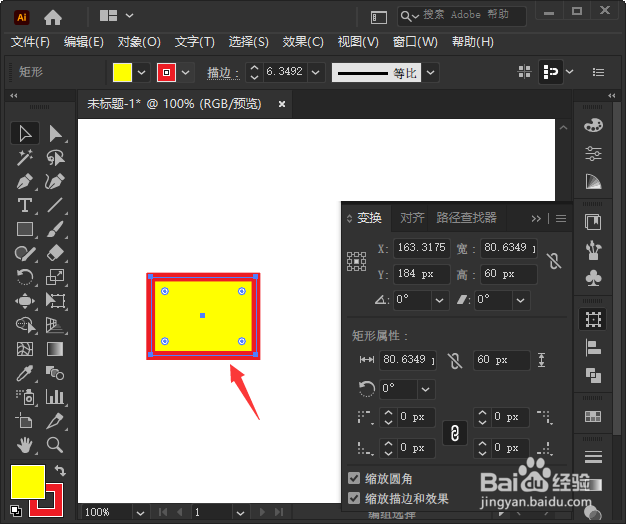The width and height of the screenshot is (626, 524).
Task: Open the shear angle dropdown
Action: click(521, 300)
